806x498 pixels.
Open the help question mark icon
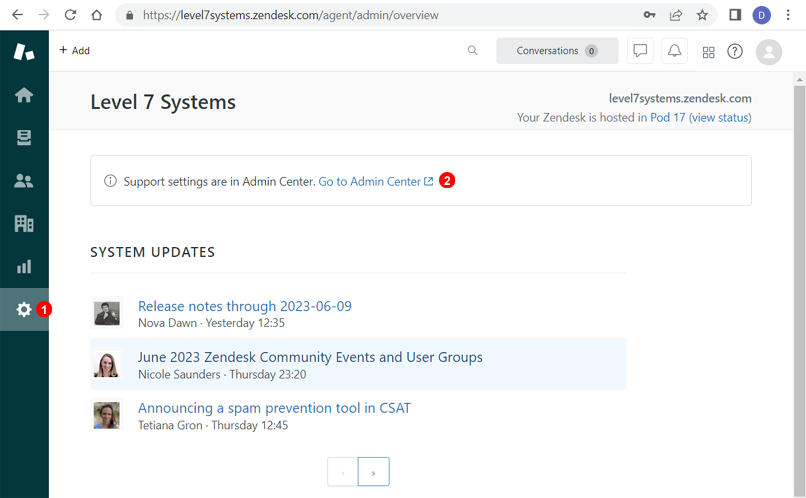tap(735, 51)
